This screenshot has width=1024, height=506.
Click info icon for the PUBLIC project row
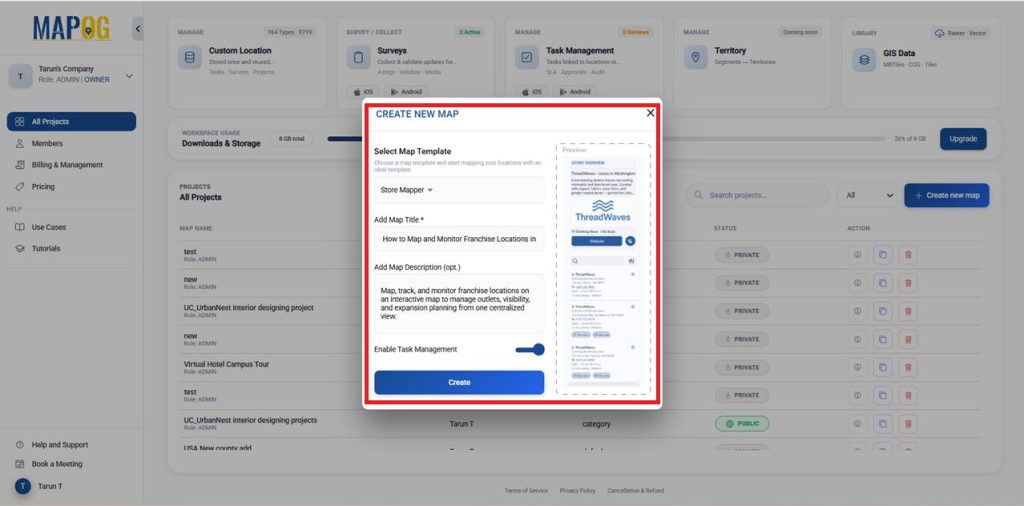pyautogui.click(x=857, y=424)
